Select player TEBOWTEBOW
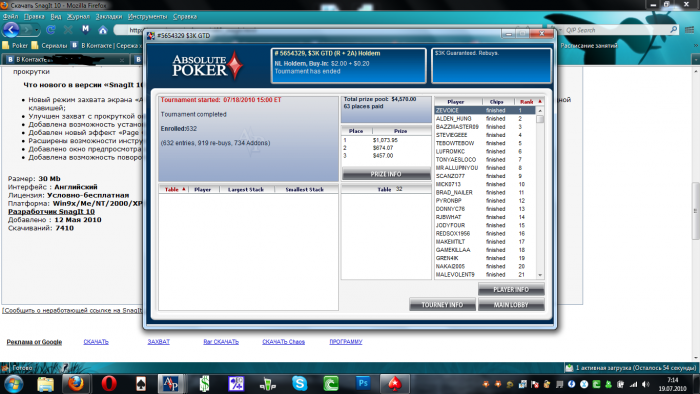Screen dimensions: 700x394 coord(485,143)
